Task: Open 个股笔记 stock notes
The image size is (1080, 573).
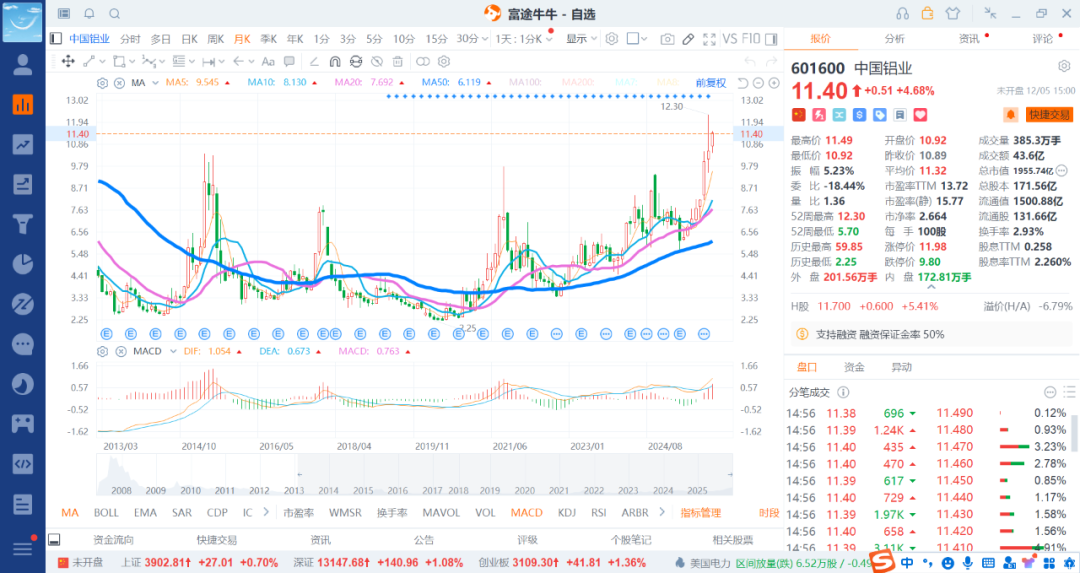Action: 631,540
